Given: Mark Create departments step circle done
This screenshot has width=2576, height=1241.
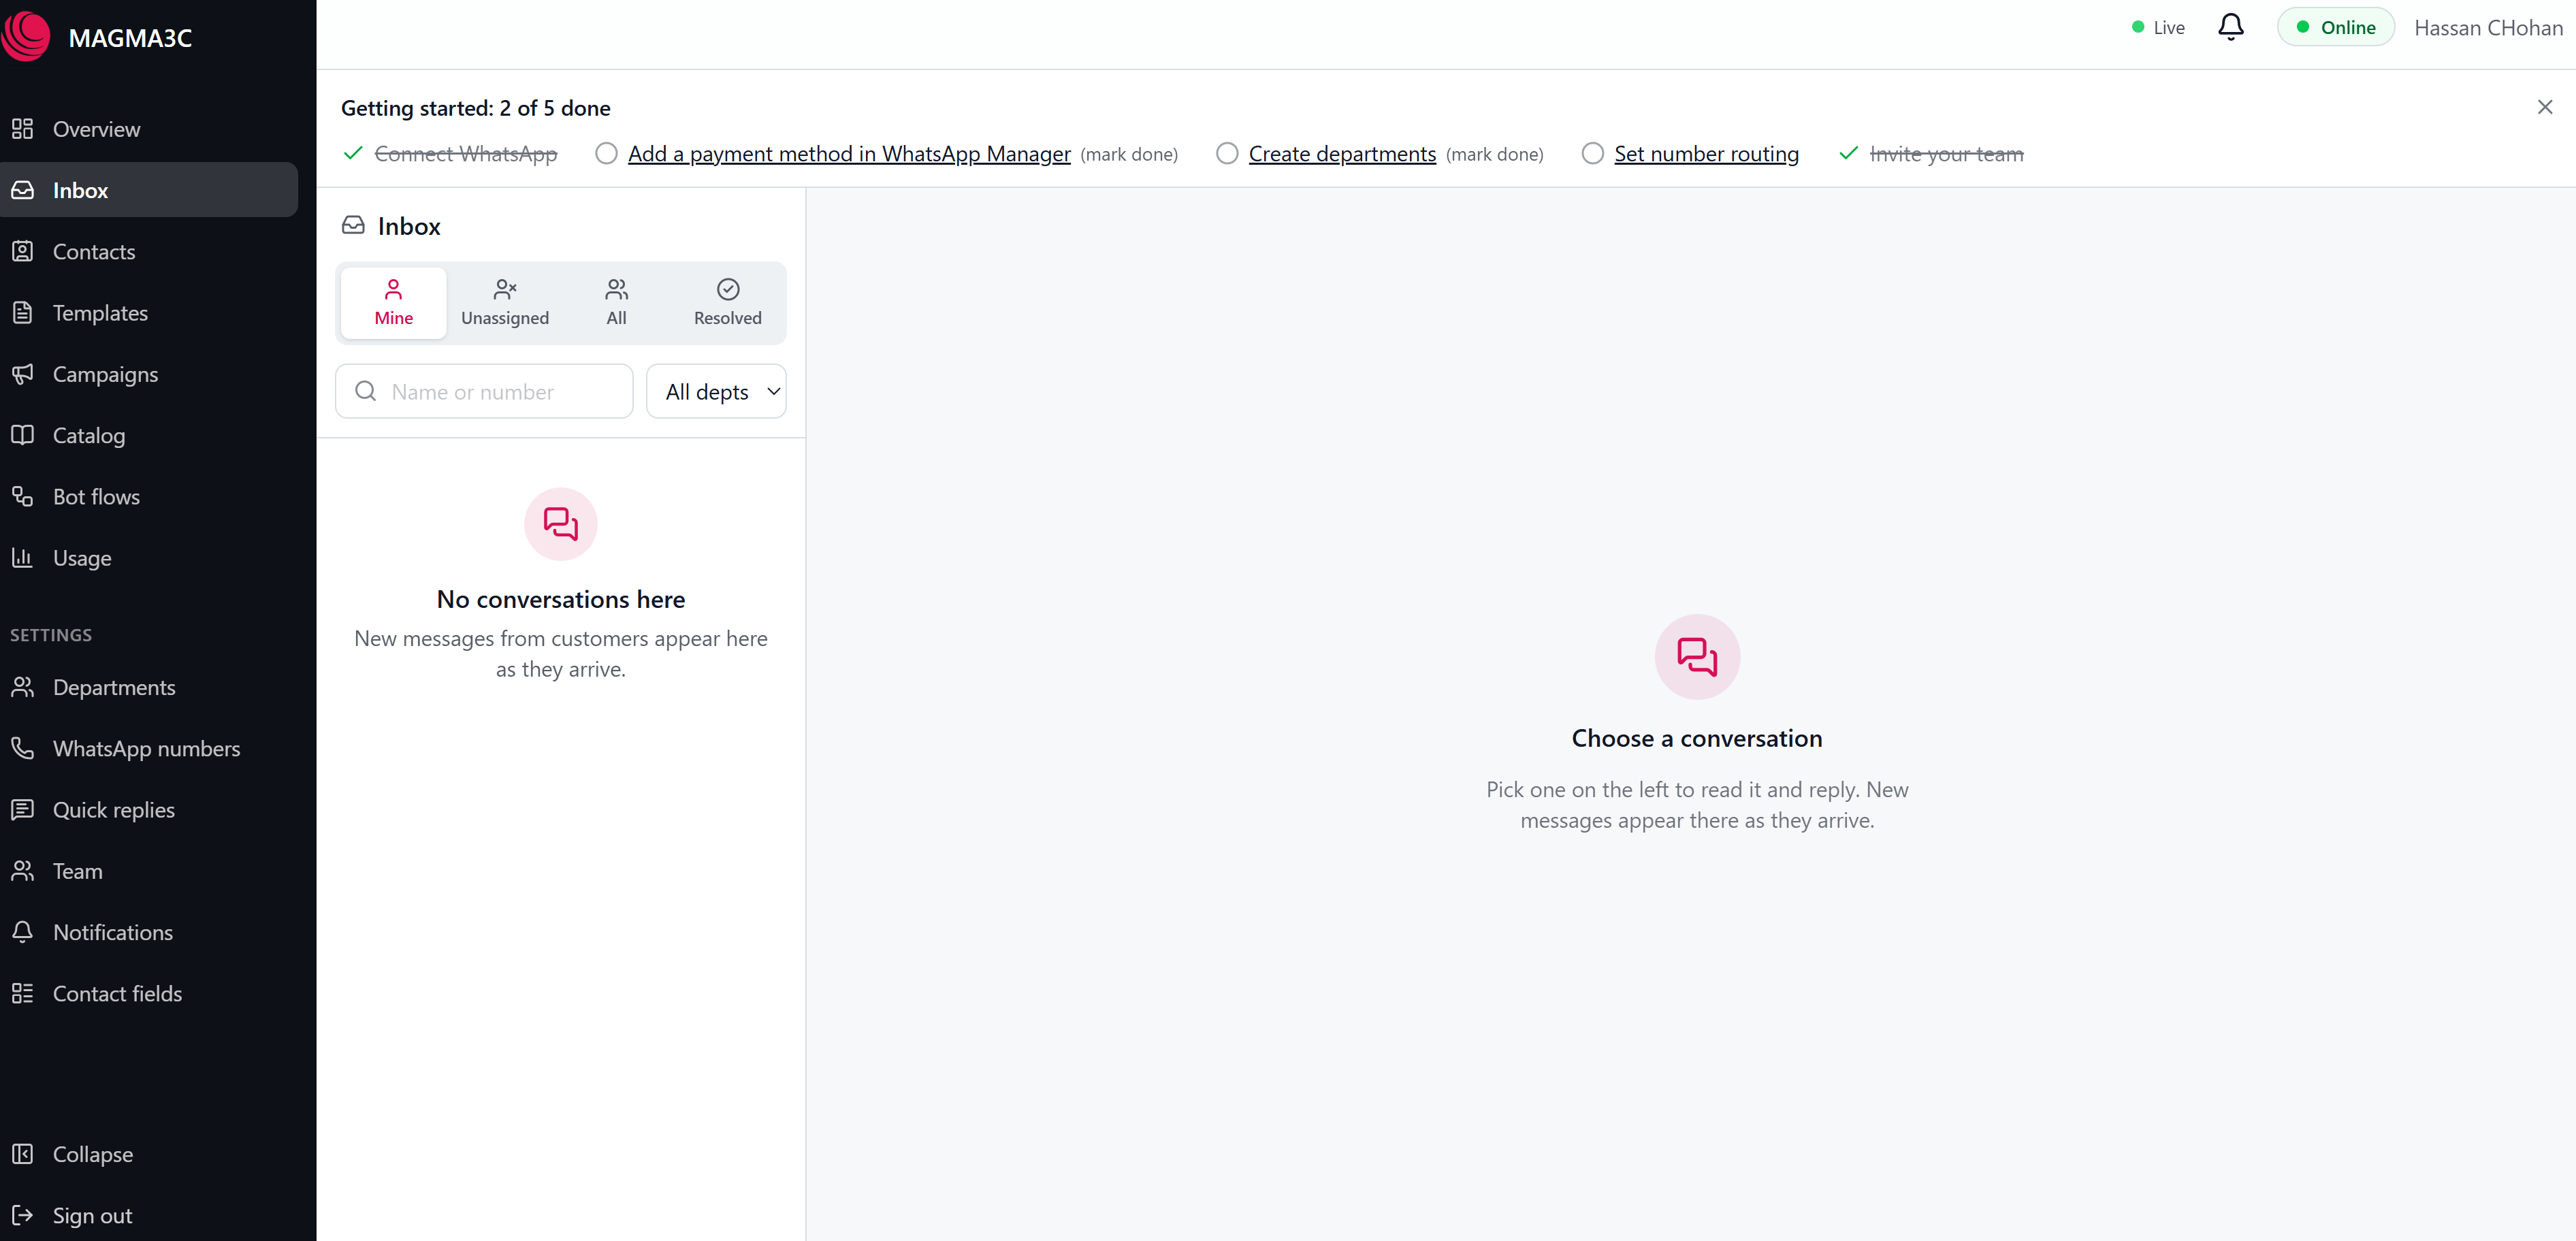Looking at the screenshot, I should (x=1227, y=153).
